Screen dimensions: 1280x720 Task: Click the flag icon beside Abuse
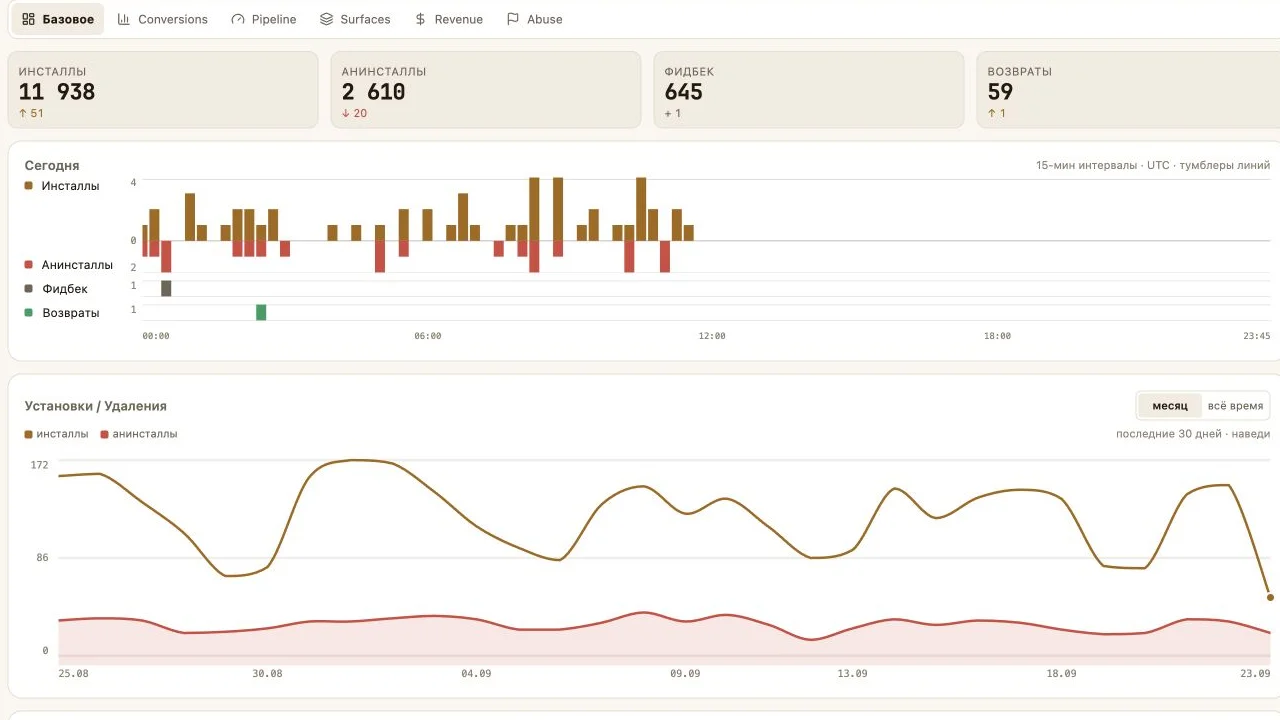[513, 19]
